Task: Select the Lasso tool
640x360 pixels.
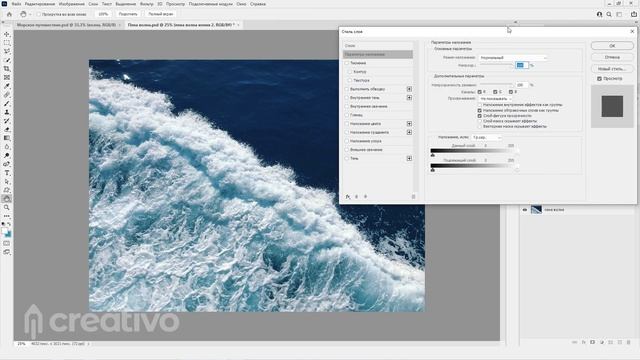Action: 7,51
